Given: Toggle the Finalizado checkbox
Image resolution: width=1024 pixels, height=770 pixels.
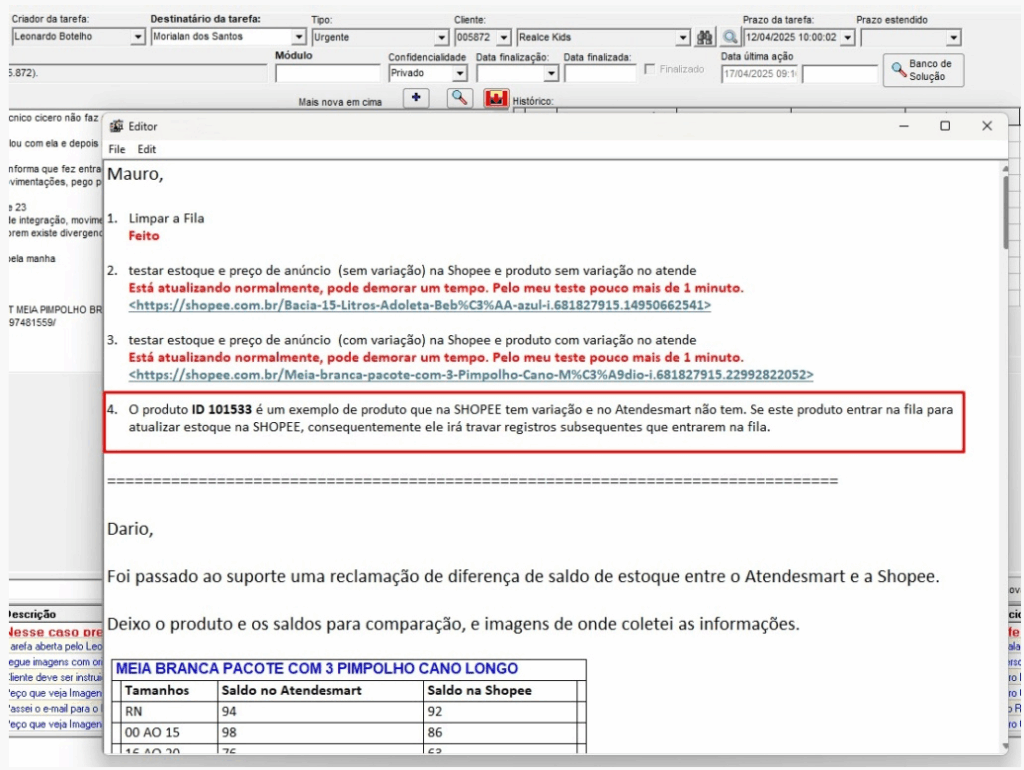Looking at the screenshot, I should pyautogui.click(x=650, y=69).
